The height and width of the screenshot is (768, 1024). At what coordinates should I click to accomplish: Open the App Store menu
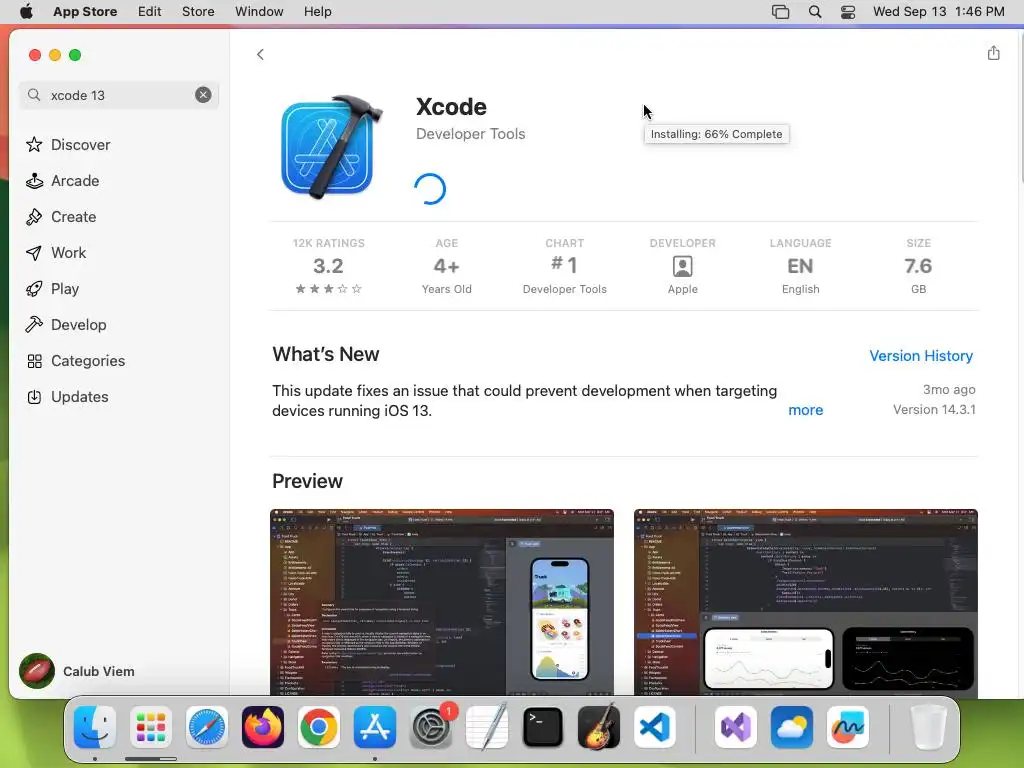pos(85,12)
